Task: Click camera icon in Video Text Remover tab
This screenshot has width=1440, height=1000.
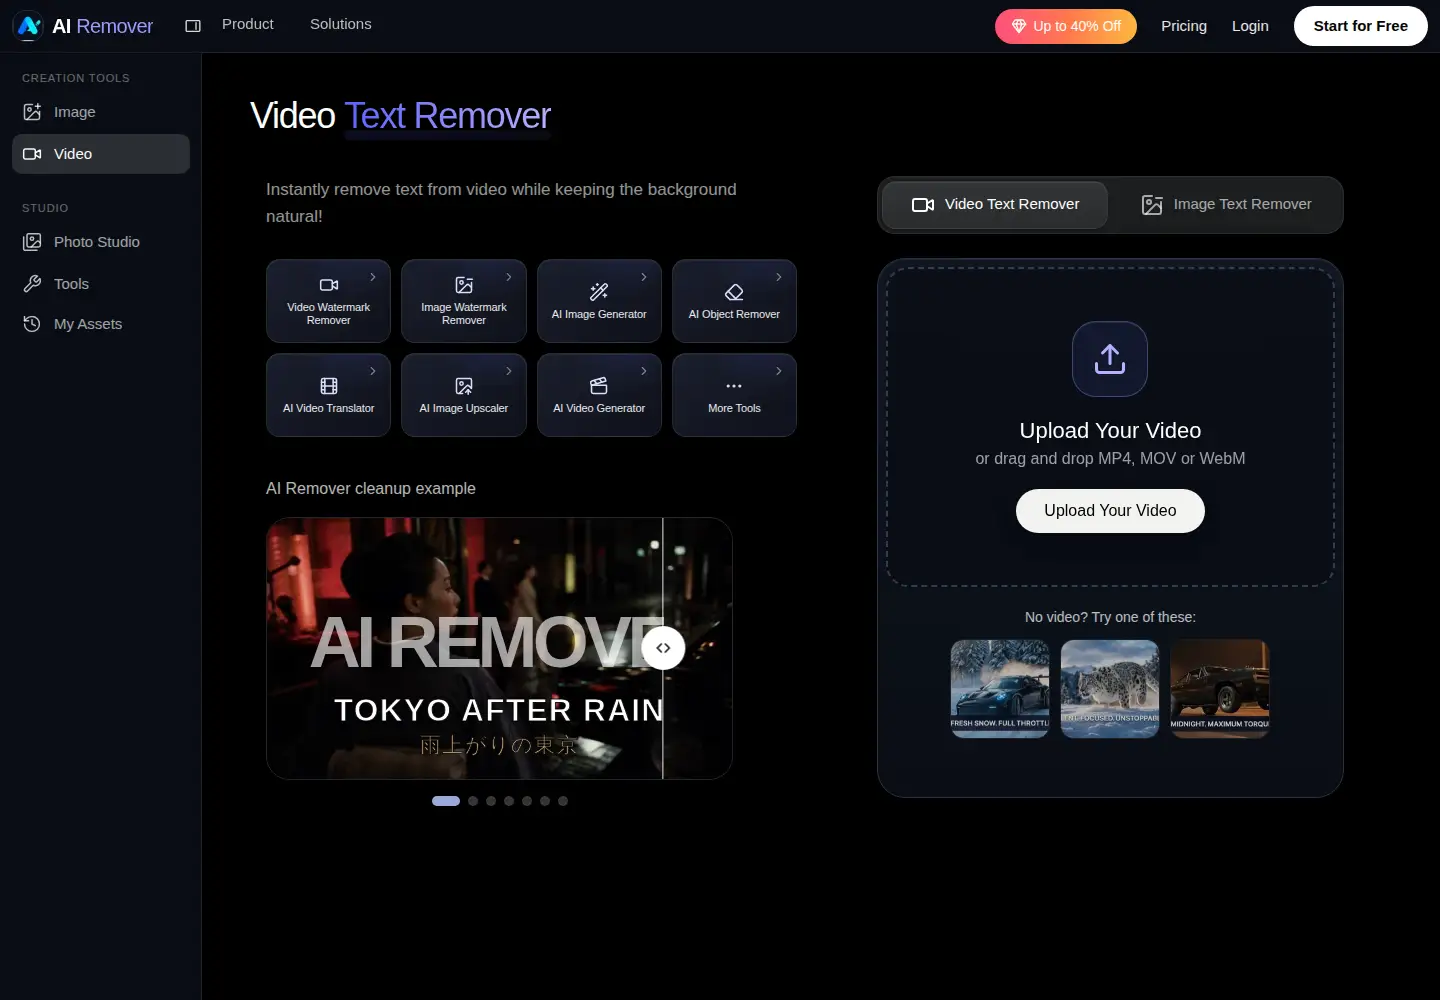Action: point(923,205)
